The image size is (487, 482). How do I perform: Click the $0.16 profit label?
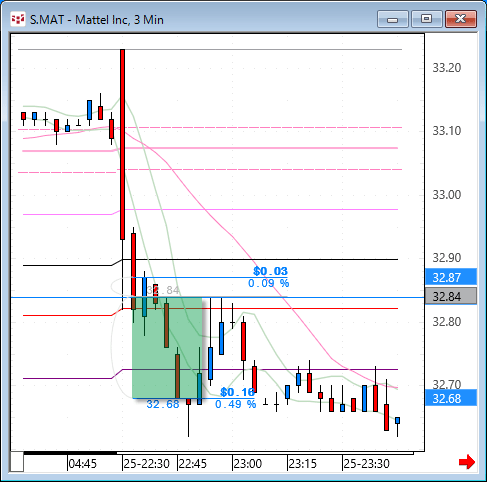tap(238, 392)
